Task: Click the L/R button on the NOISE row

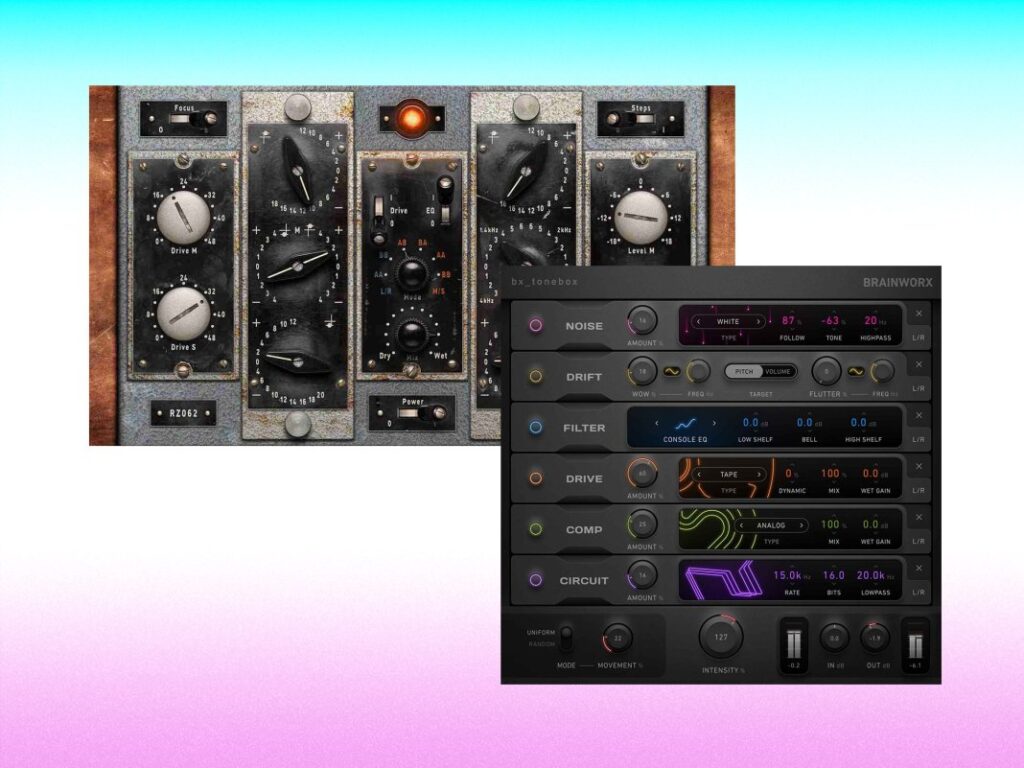Action: [918, 338]
